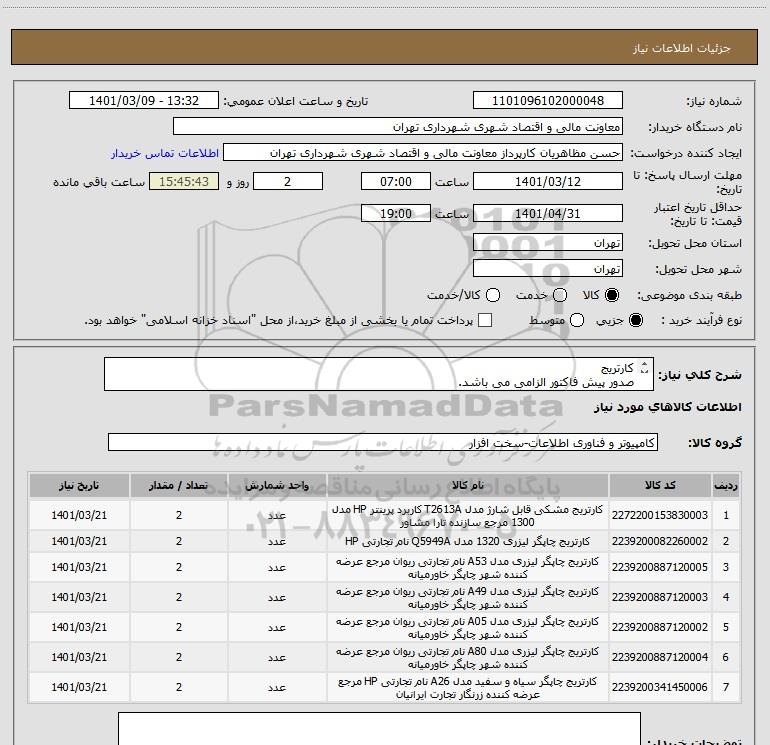The width and height of the screenshot is (770, 745).
Task: Click the request creator field حسن مظاهریان
Action: point(423,153)
